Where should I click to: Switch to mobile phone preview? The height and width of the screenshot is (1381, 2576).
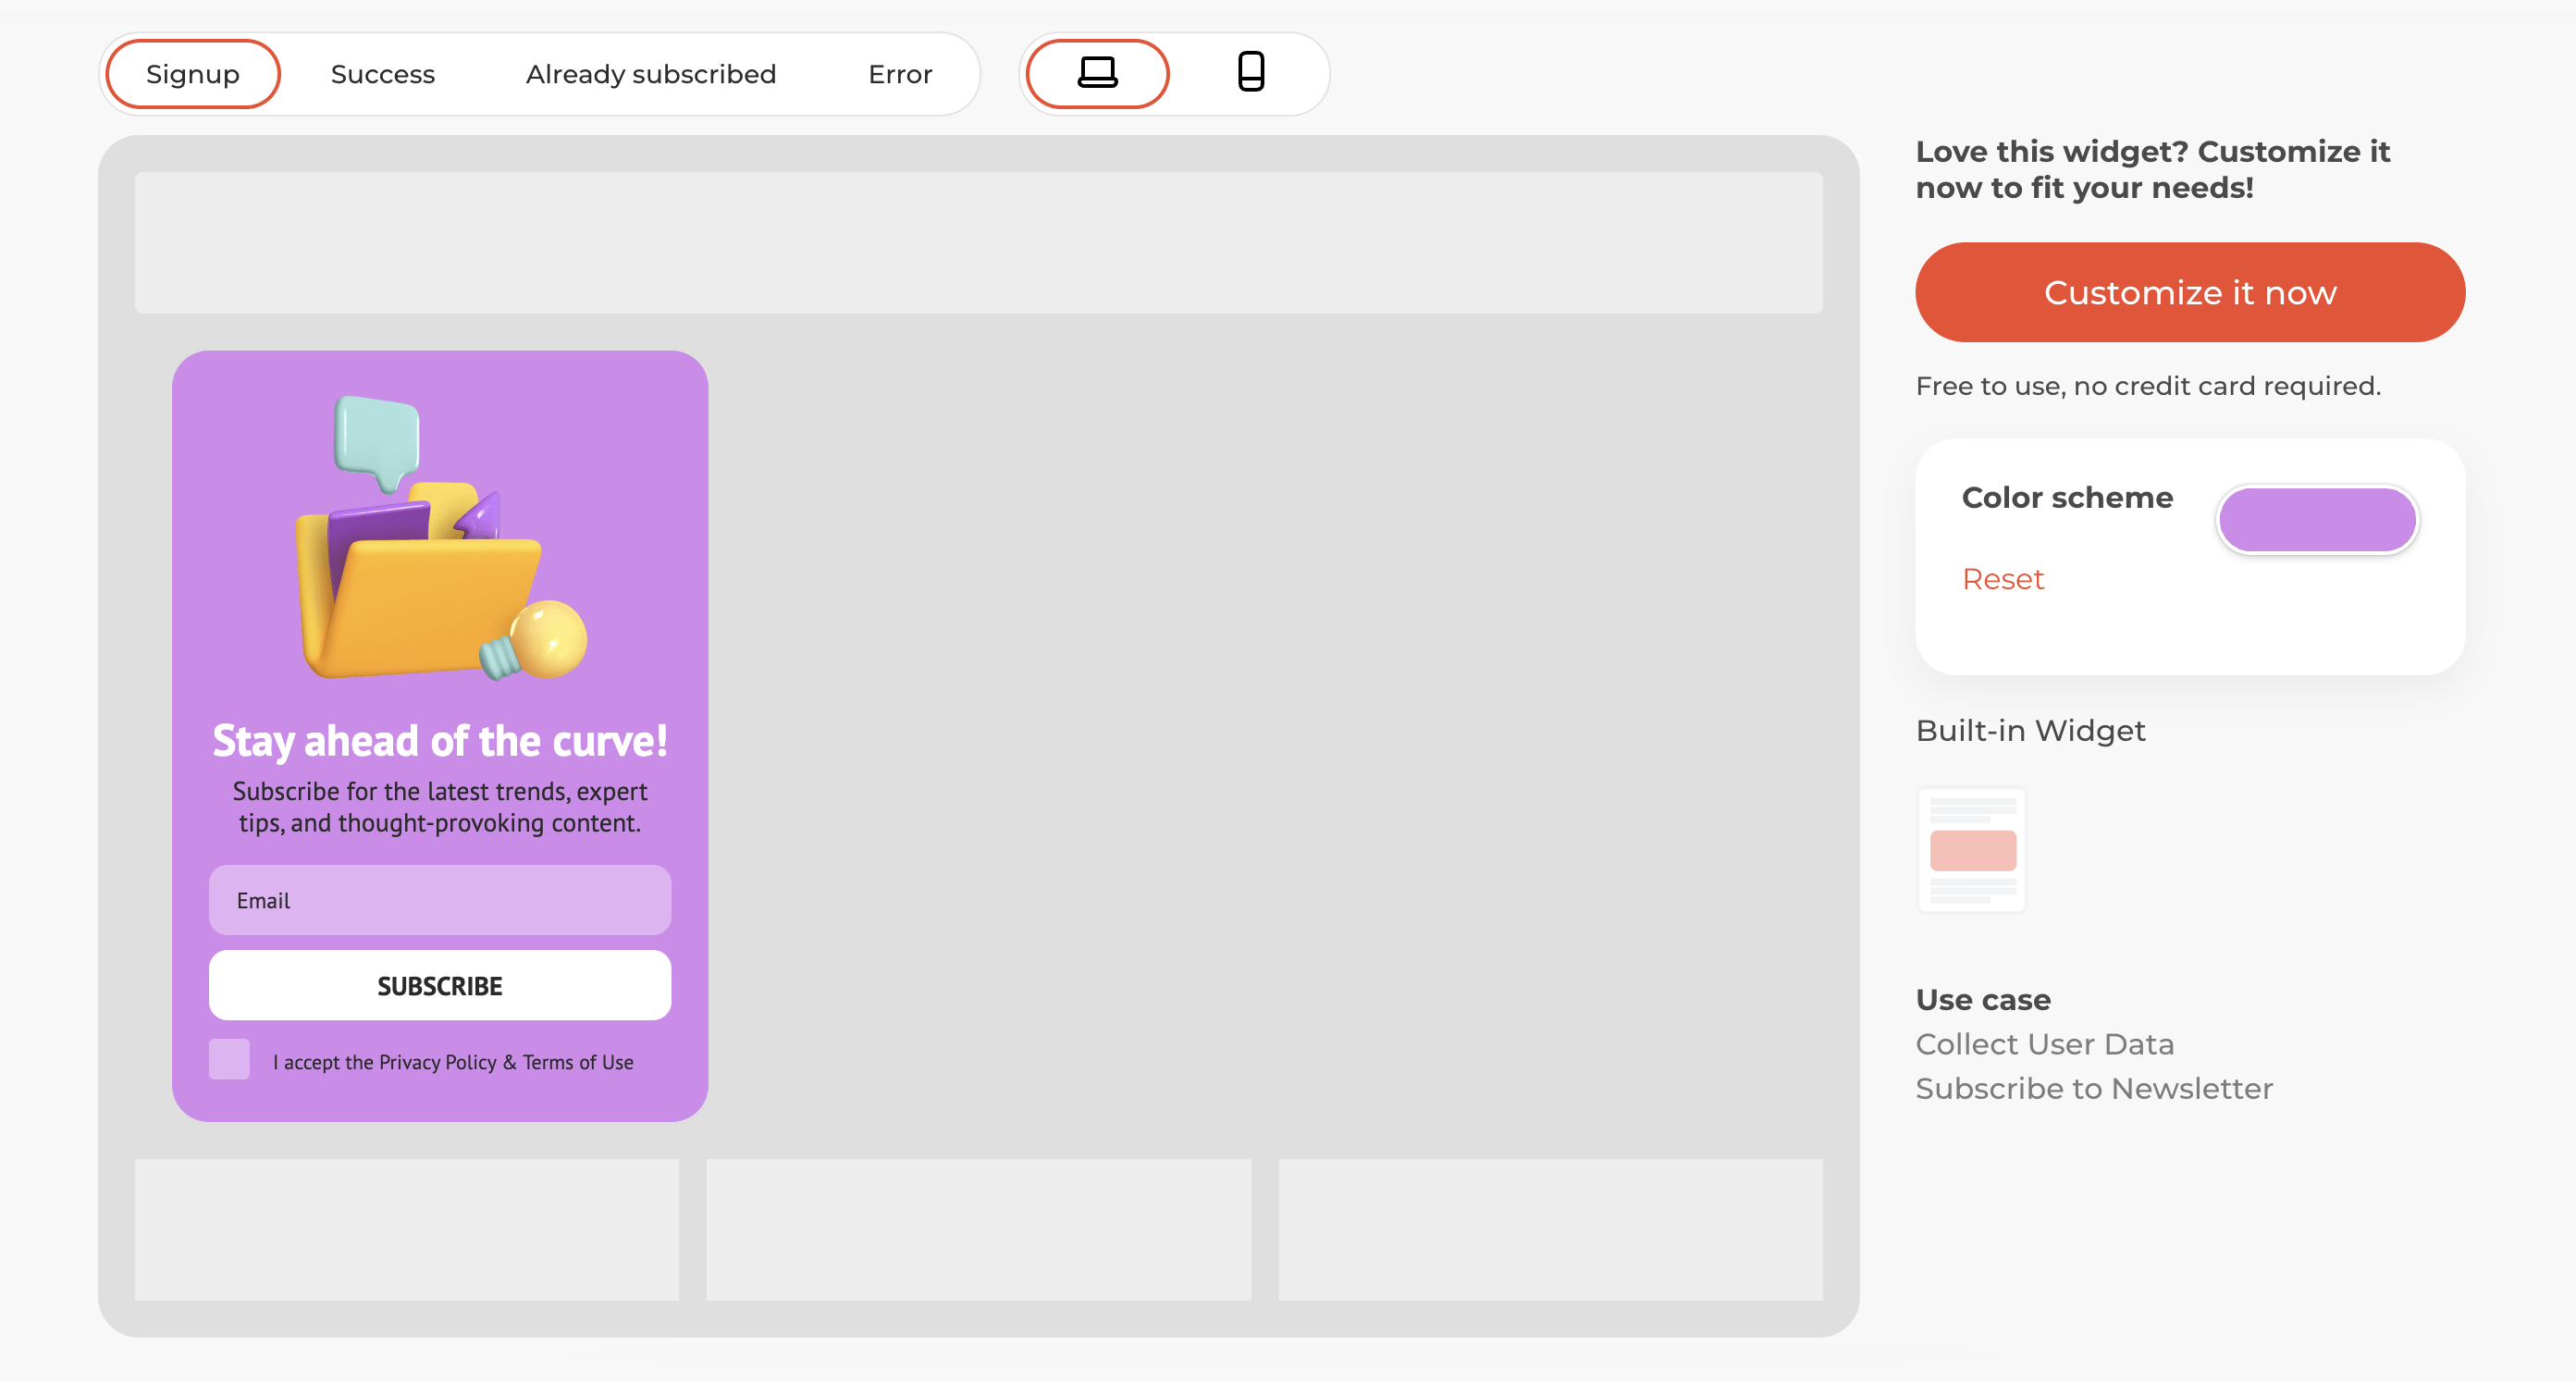tap(1250, 73)
